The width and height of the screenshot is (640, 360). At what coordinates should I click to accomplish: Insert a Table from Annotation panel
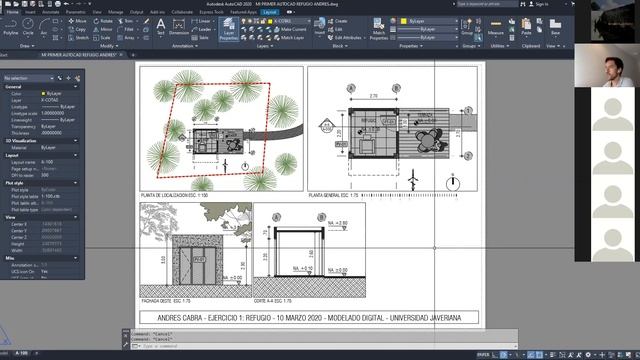pos(200,38)
